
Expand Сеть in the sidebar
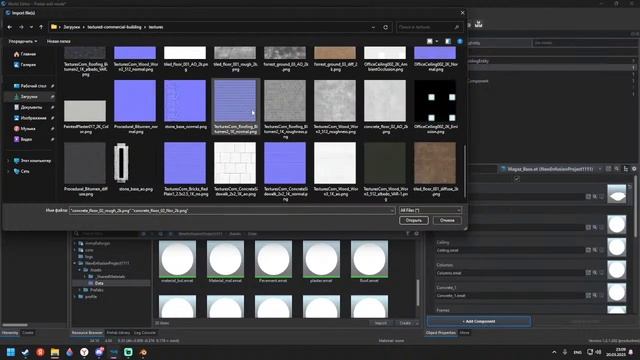(x=9, y=171)
